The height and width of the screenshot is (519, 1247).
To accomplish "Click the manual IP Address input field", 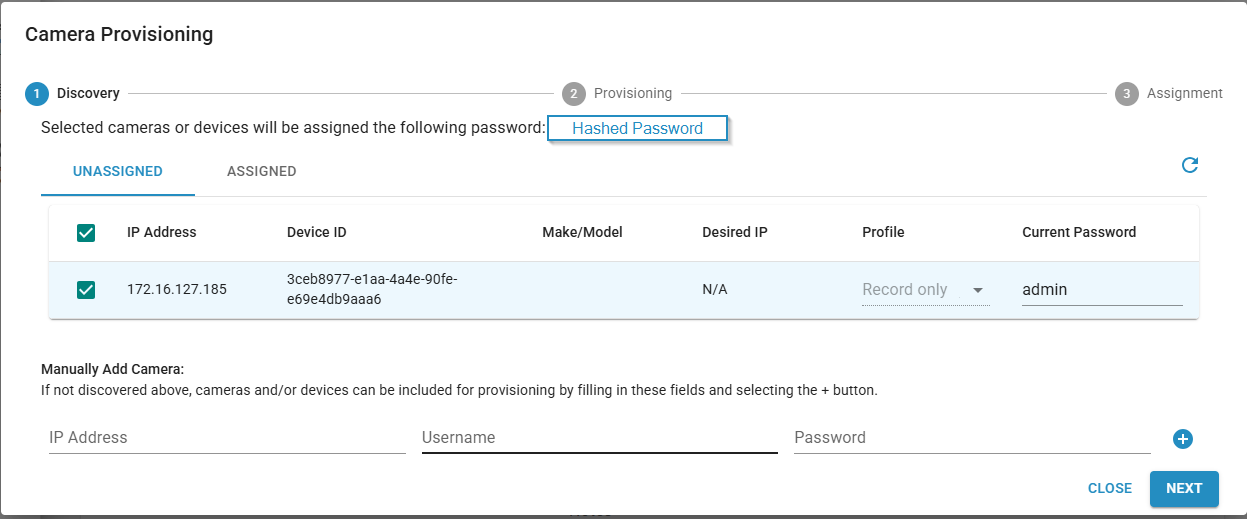I will (x=227, y=438).
